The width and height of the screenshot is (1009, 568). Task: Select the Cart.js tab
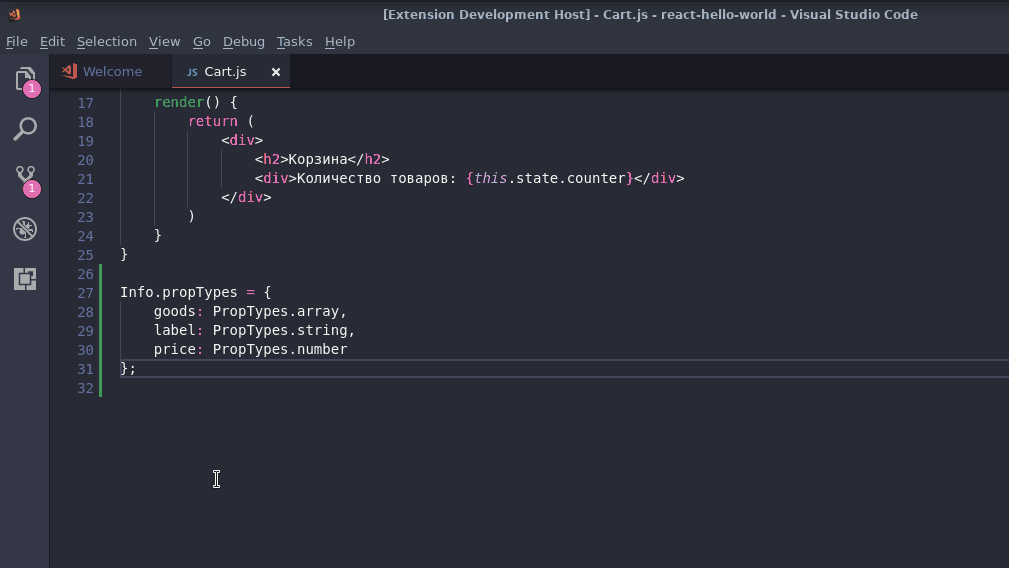pos(224,72)
